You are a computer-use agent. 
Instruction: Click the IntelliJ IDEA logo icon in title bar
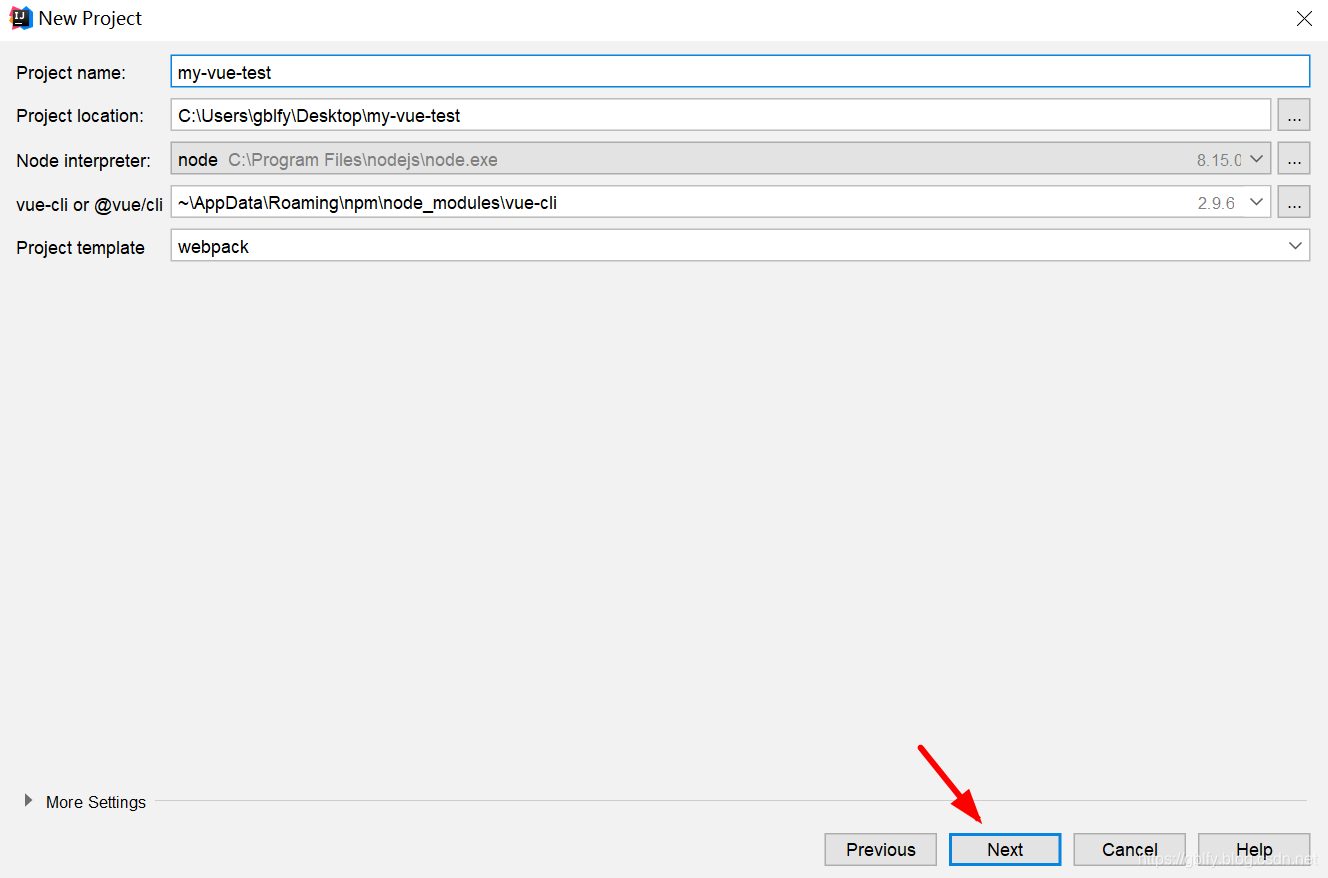click(20, 18)
